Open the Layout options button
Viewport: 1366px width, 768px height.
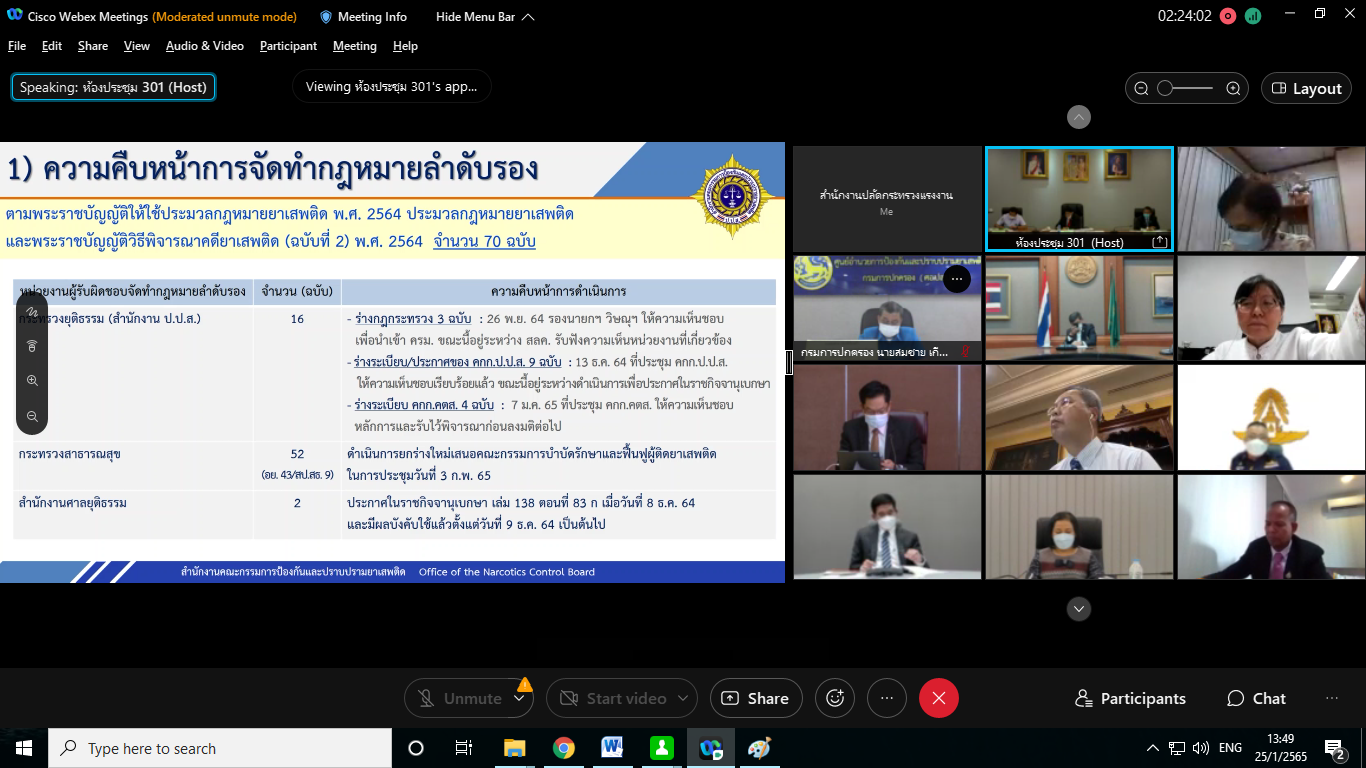pyautogui.click(x=1306, y=88)
